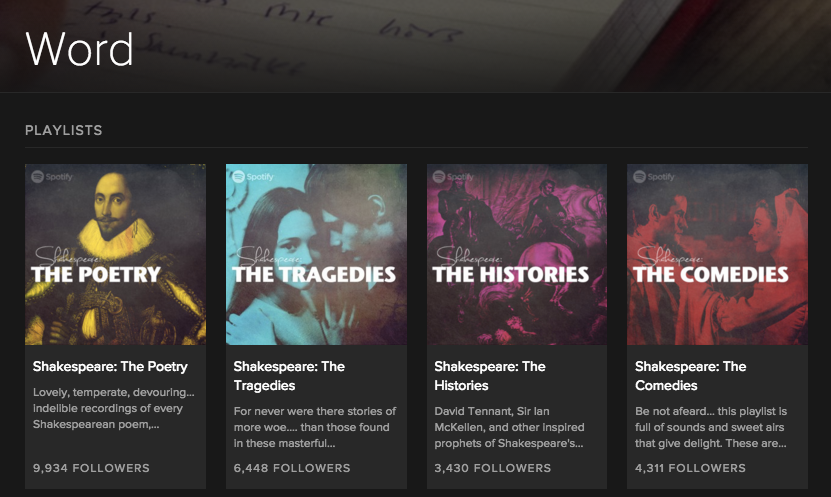Click the "Word" genre heading
The image size is (831, 497).
[79, 47]
